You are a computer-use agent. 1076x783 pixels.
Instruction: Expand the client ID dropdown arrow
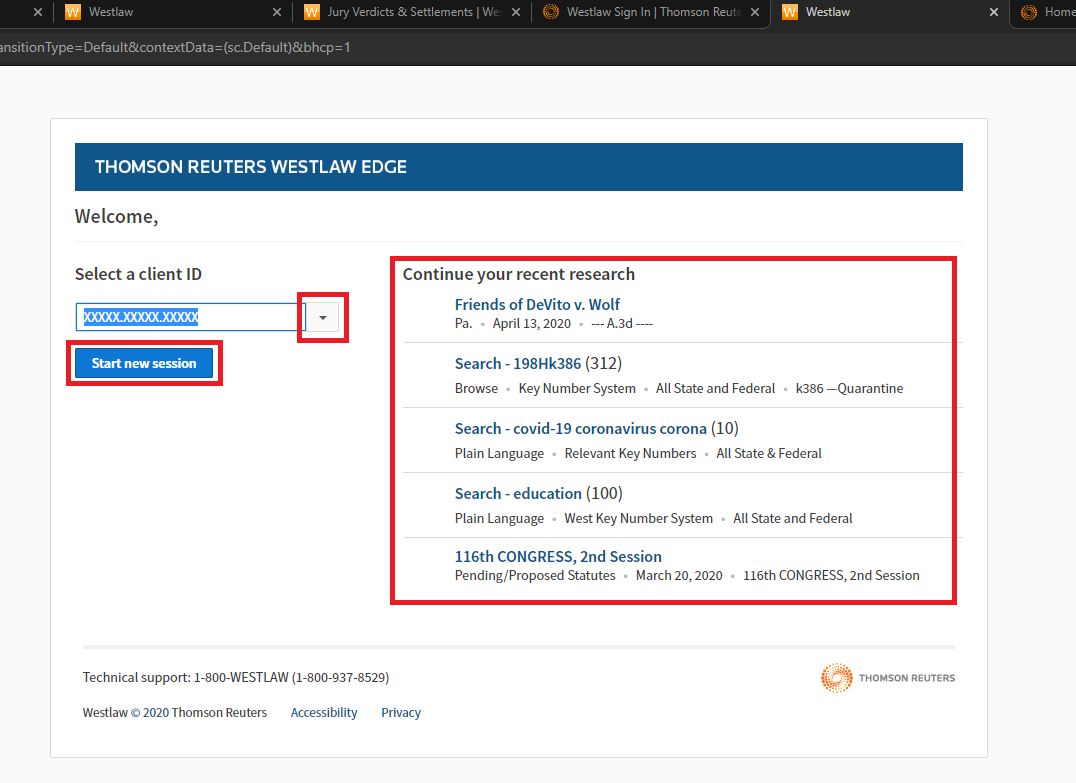coord(322,318)
